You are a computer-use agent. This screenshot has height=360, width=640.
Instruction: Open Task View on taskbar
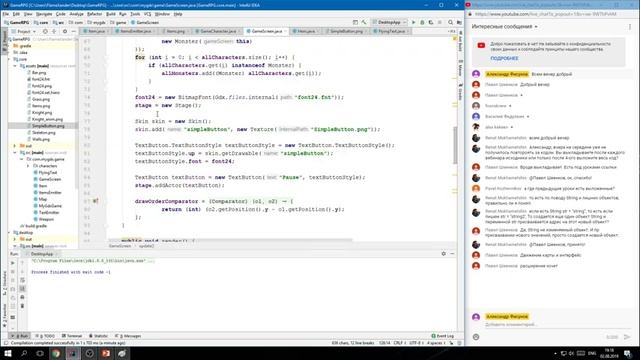coord(40,353)
